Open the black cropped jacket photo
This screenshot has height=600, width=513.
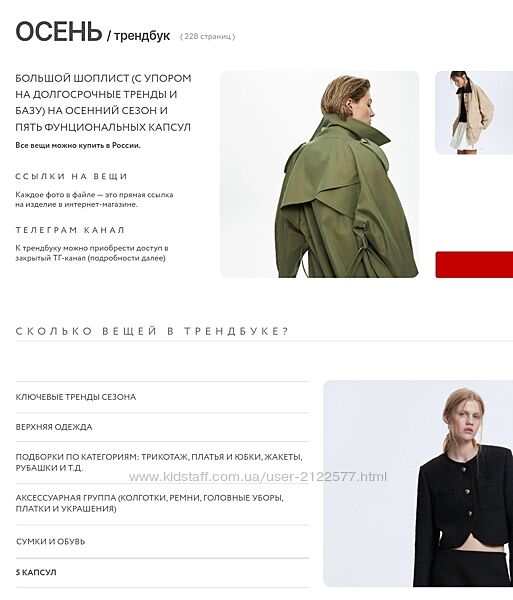418,483
